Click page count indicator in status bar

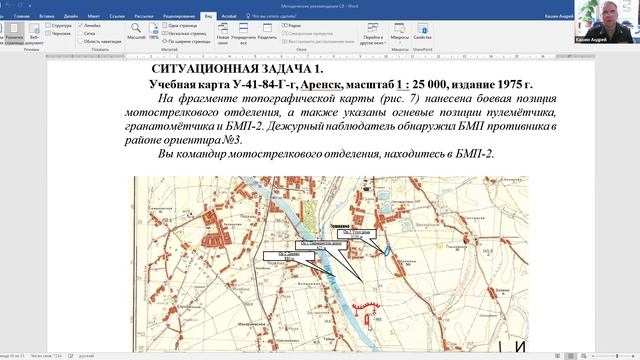click(x=12, y=356)
